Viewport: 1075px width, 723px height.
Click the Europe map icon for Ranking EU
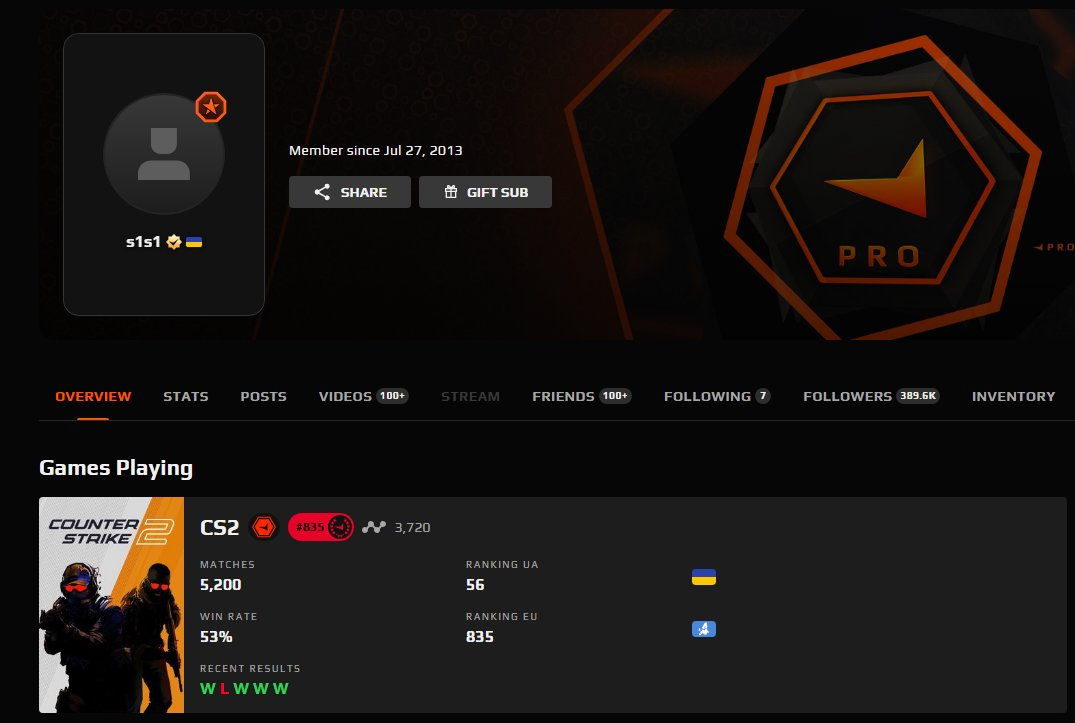coord(704,629)
